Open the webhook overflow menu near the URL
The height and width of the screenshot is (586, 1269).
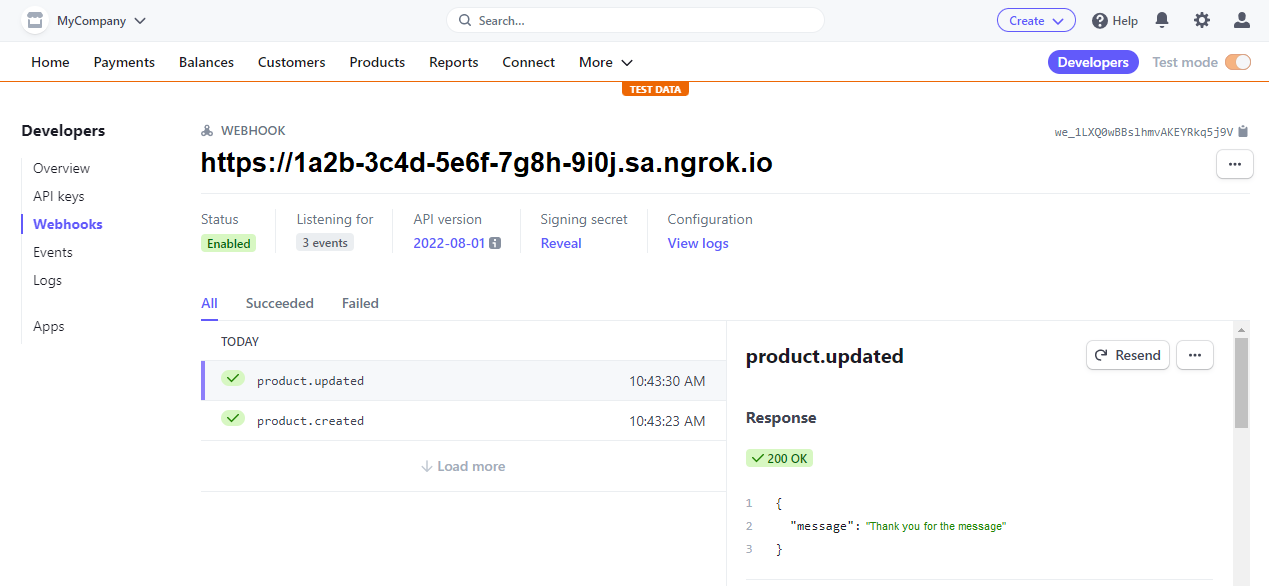[x=1234, y=164]
